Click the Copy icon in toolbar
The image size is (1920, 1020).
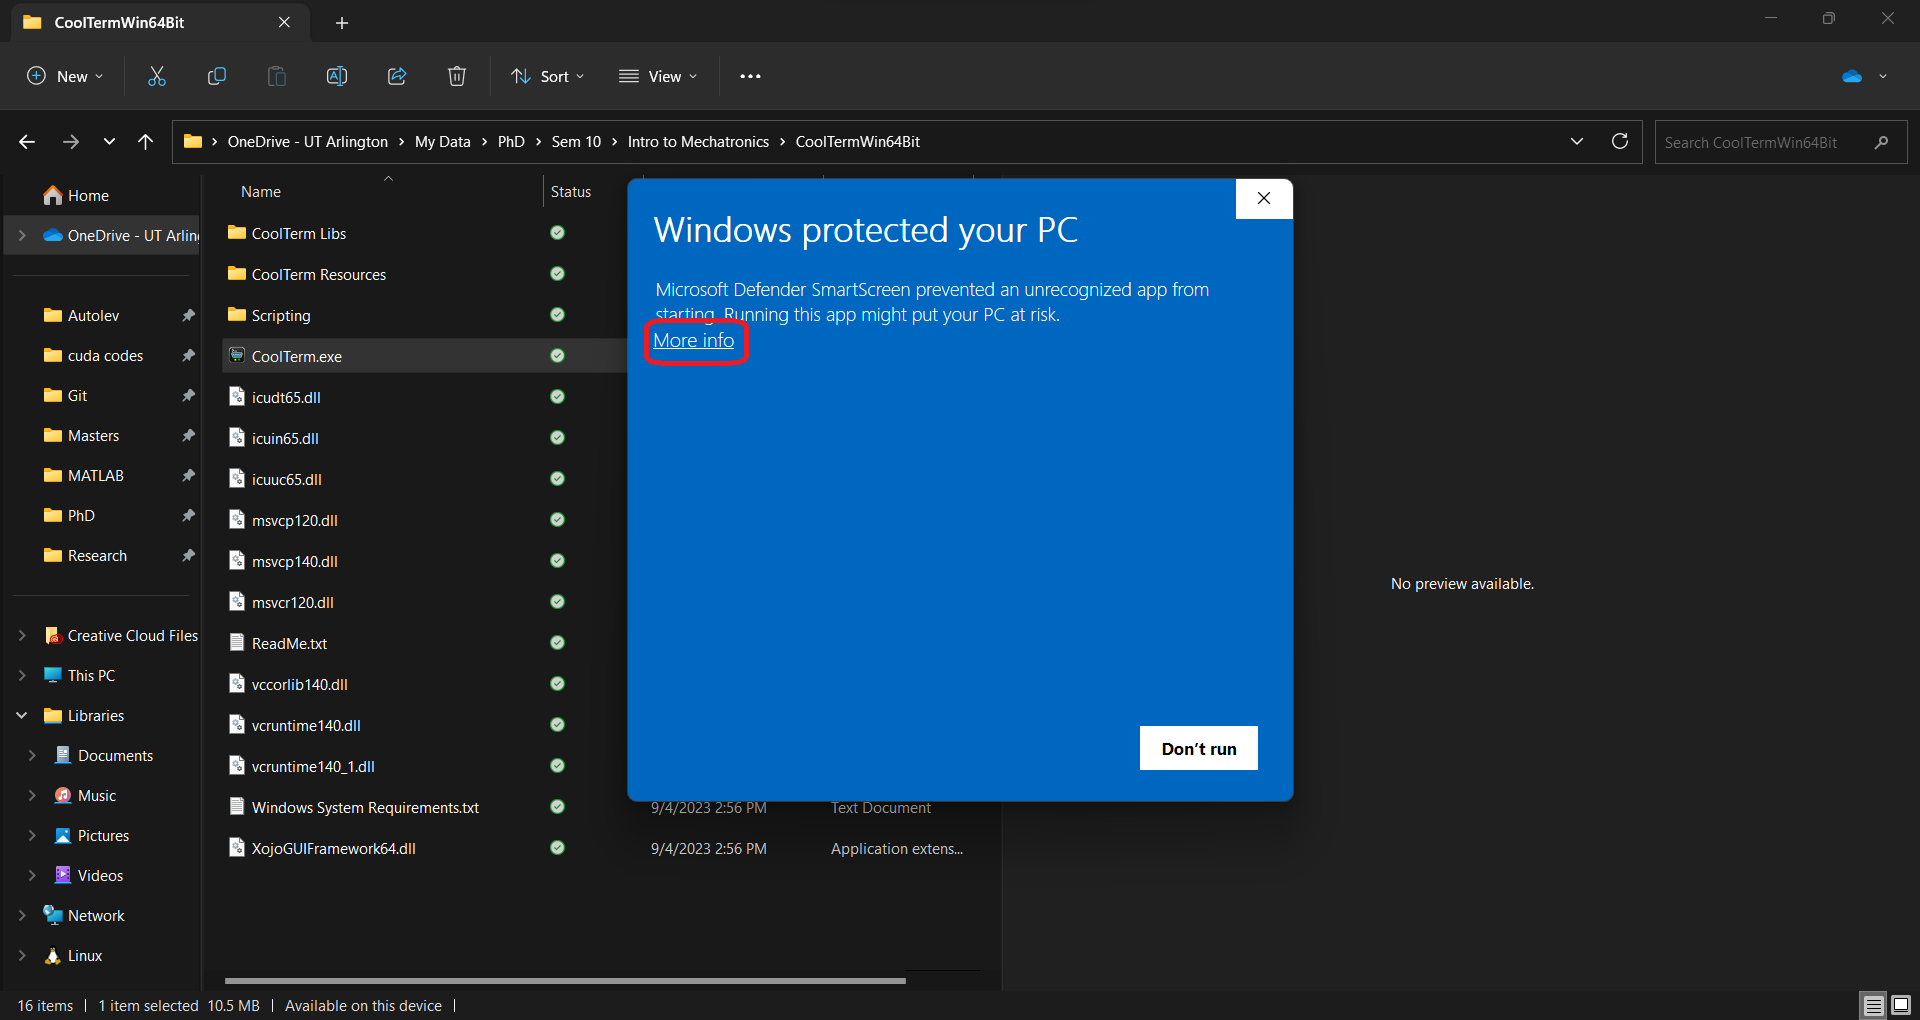pyautogui.click(x=216, y=76)
